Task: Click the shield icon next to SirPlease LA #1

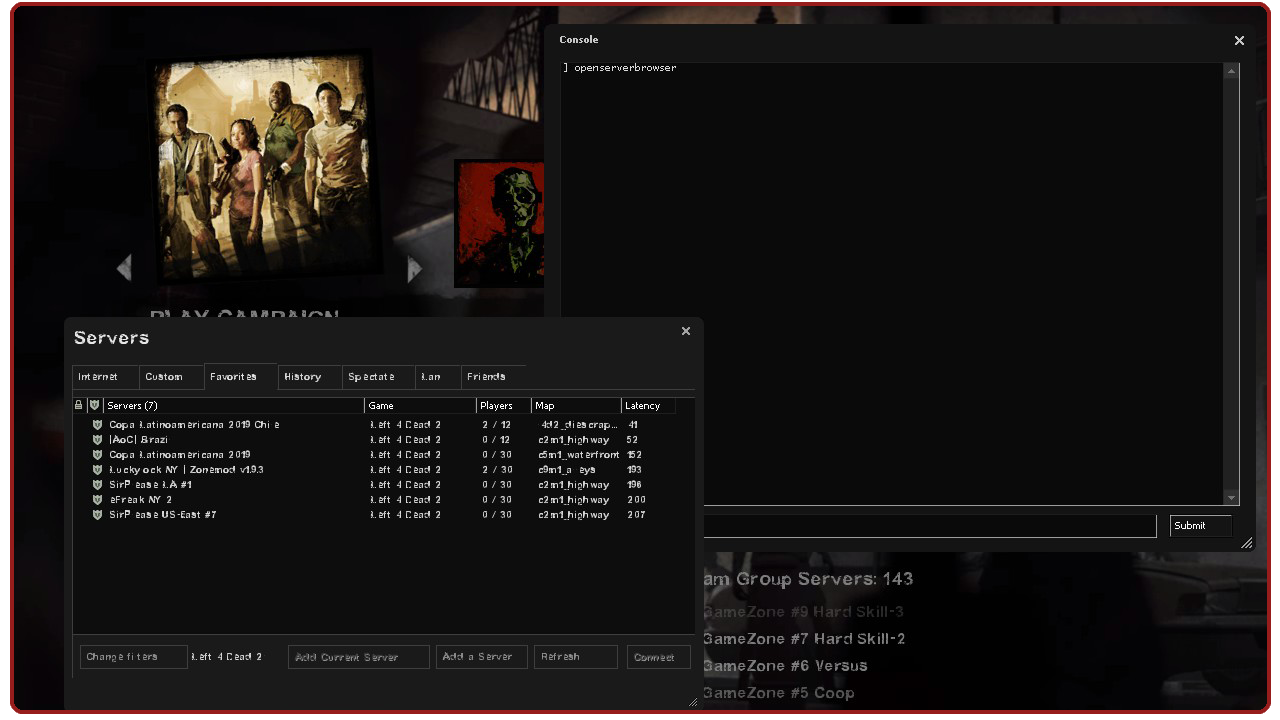Action: [x=97, y=485]
